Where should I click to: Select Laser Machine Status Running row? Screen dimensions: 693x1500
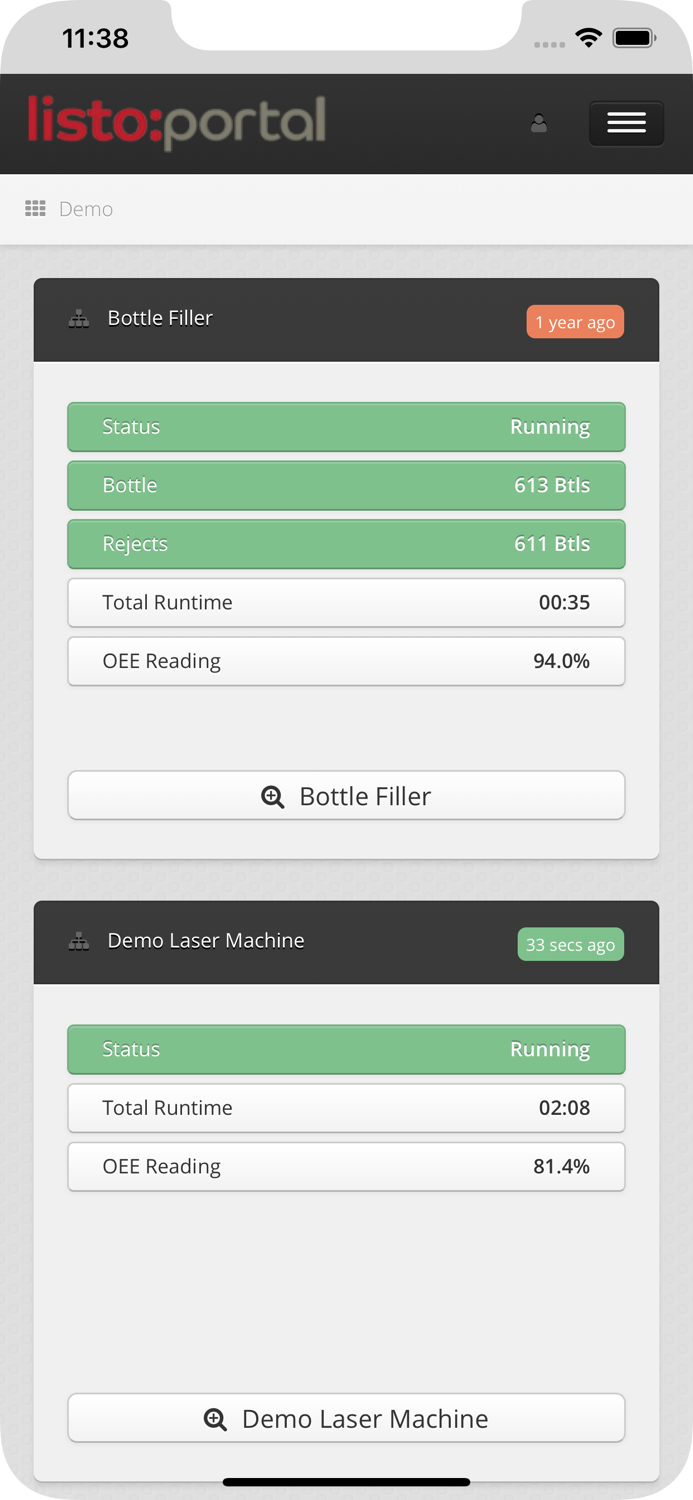(346, 1050)
